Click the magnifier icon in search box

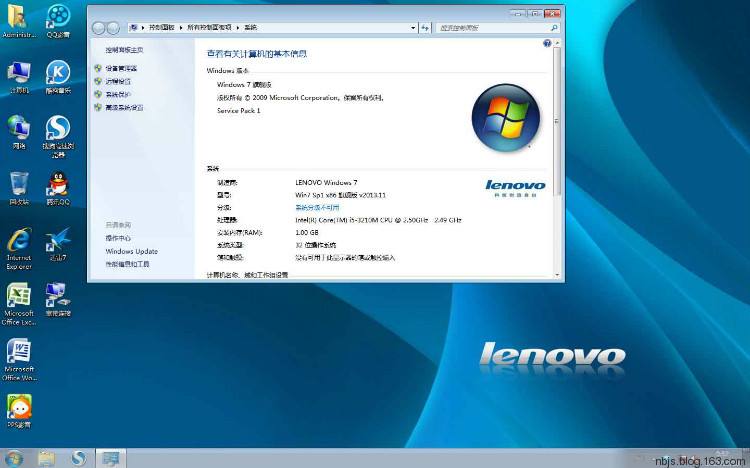click(554, 28)
